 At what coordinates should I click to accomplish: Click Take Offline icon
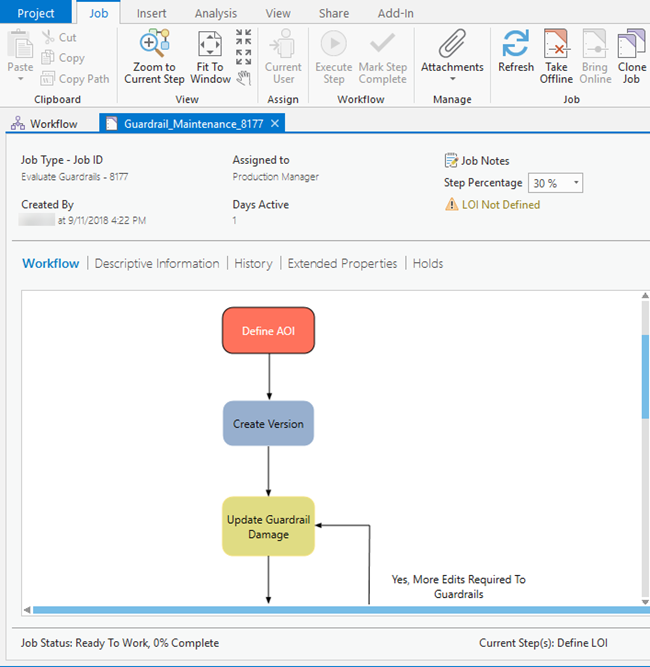click(556, 44)
